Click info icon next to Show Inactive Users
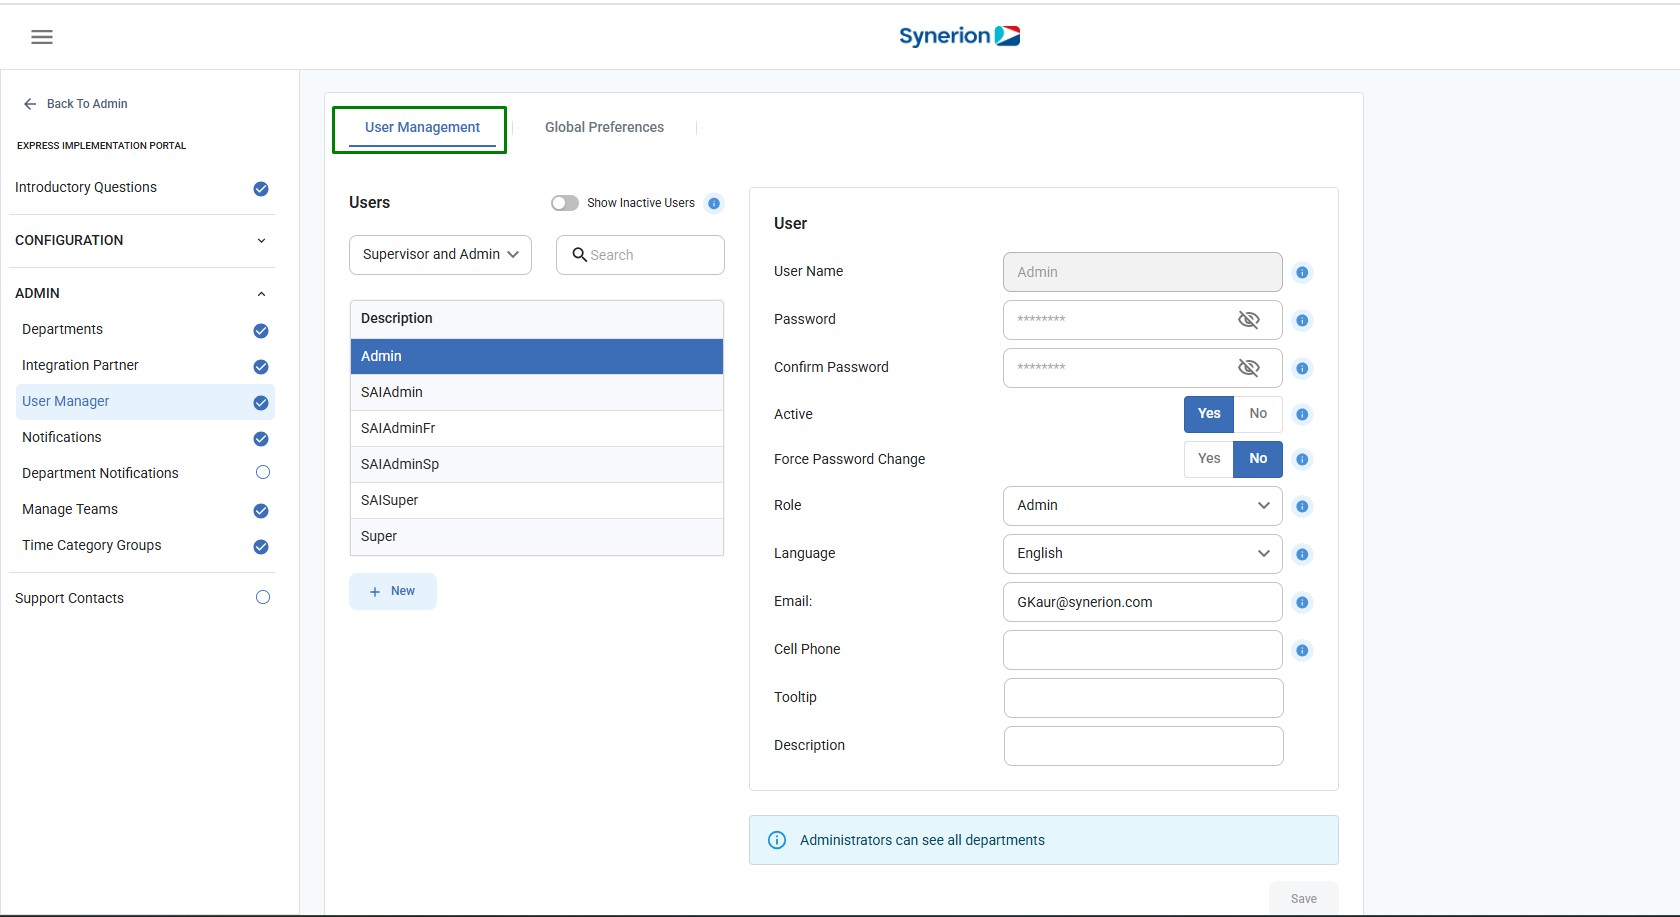The width and height of the screenshot is (1680, 917). pyautogui.click(x=714, y=203)
